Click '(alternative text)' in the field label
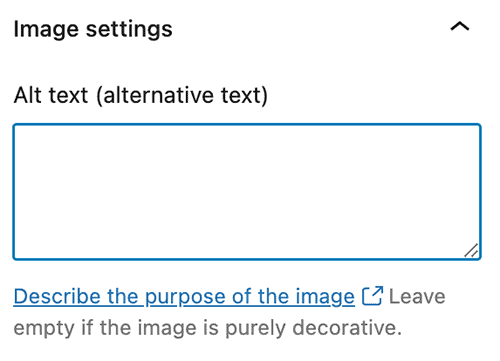500x361 pixels. point(182,96)
